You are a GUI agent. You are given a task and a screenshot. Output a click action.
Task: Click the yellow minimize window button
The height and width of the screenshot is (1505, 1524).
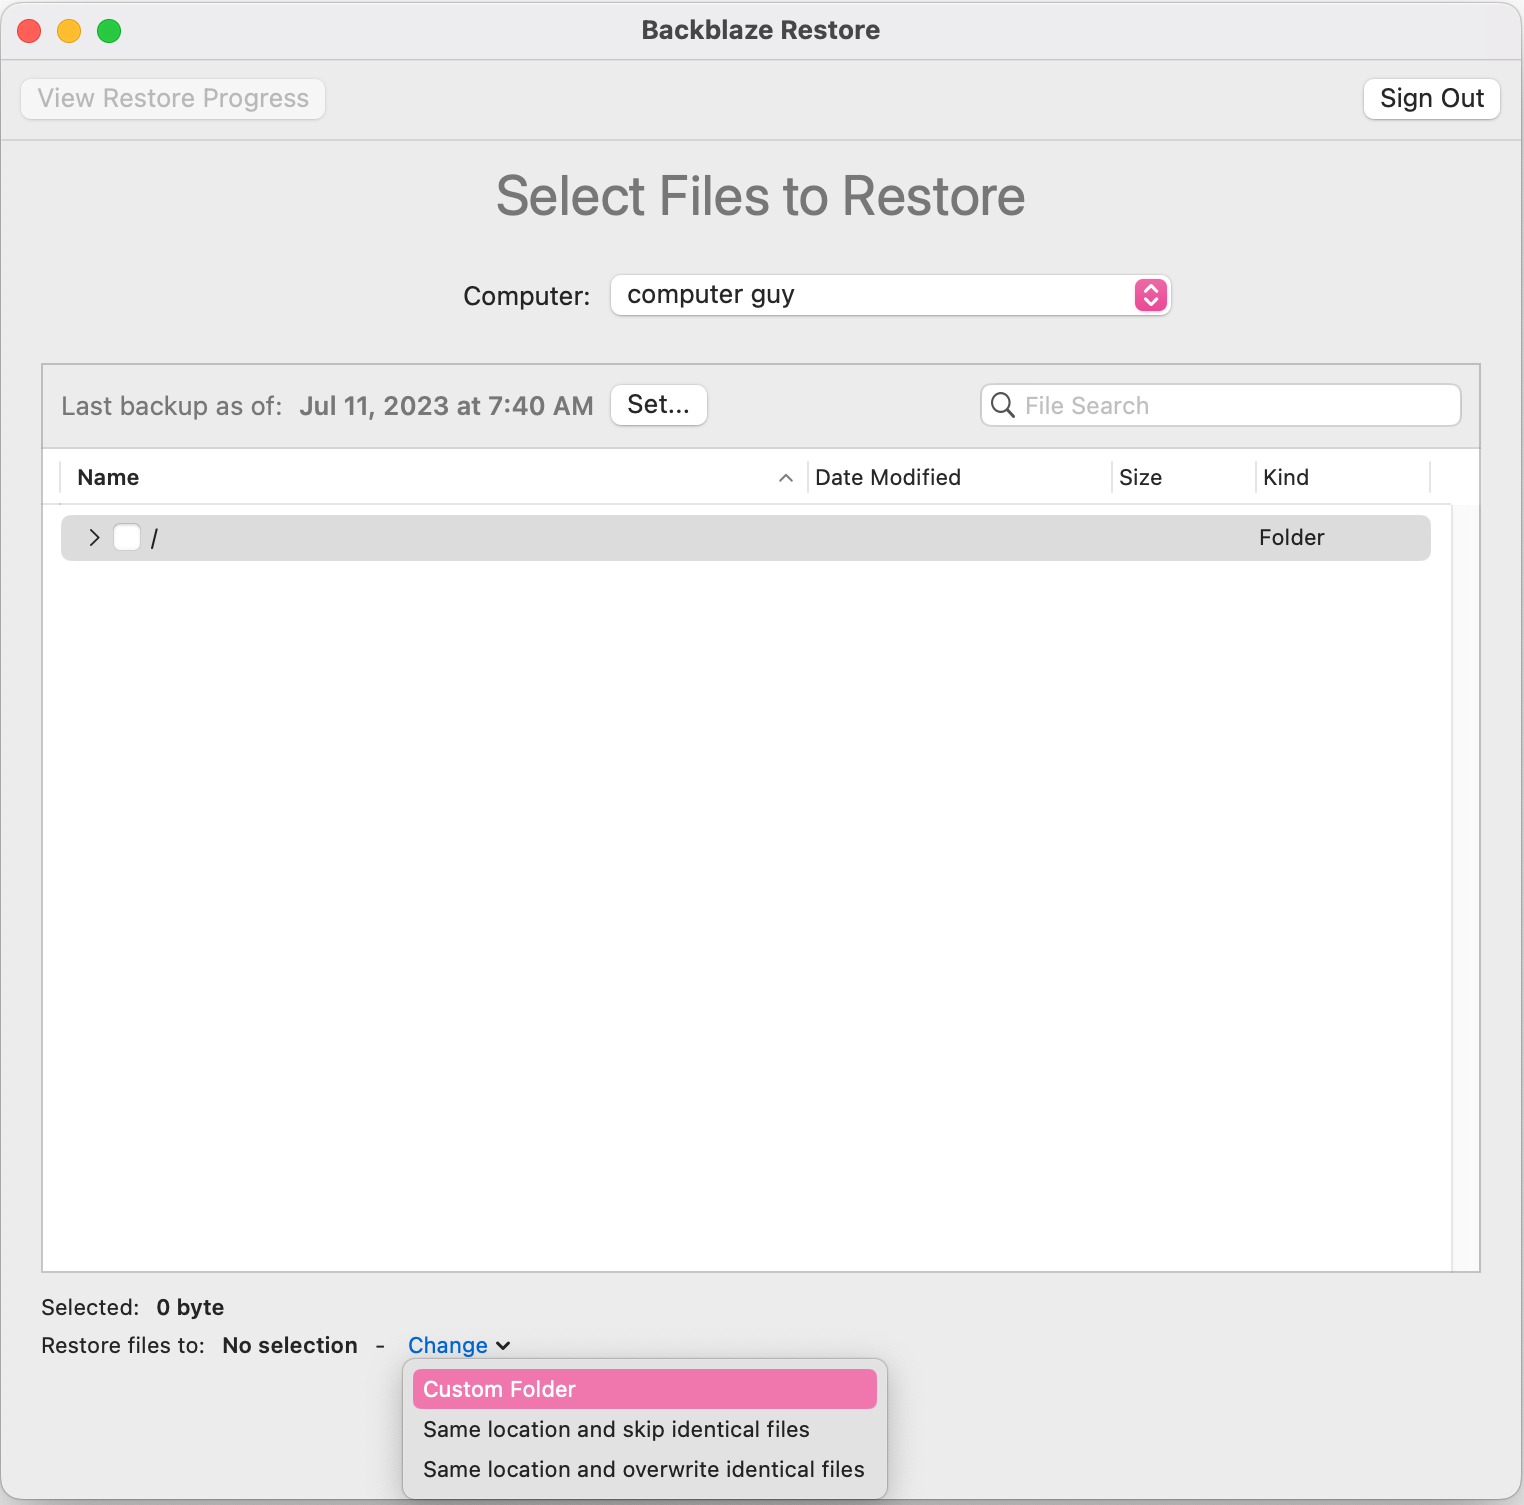point(69,31)
